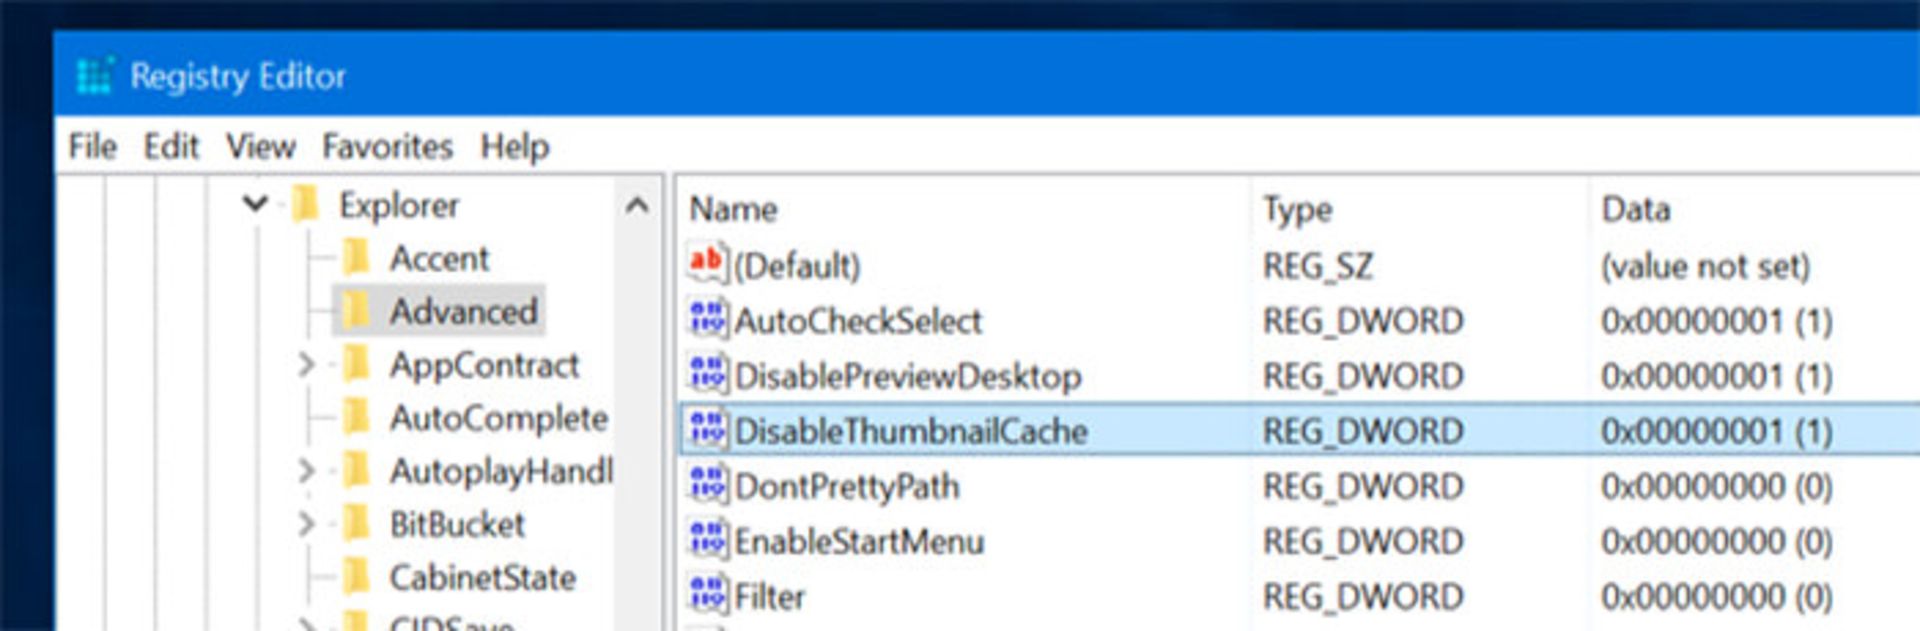Image resolution: width=1920 pixels, height=631 pixels.
Task: Select the DisablePreviewDesktop value name
Action: 908,377
